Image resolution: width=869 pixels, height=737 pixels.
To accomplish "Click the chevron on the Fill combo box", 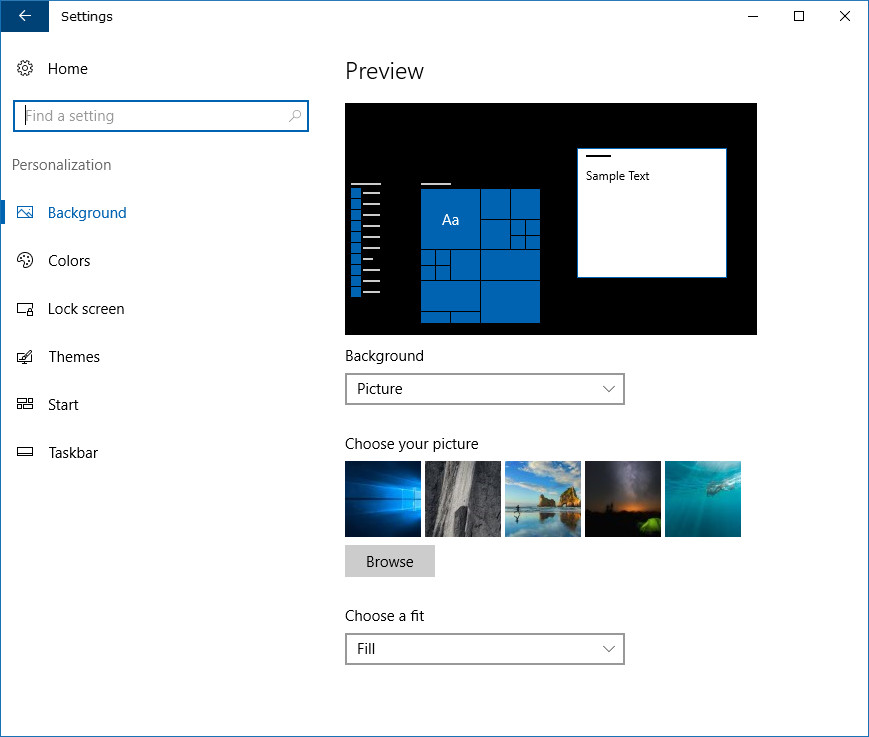I will coord(609,649).
